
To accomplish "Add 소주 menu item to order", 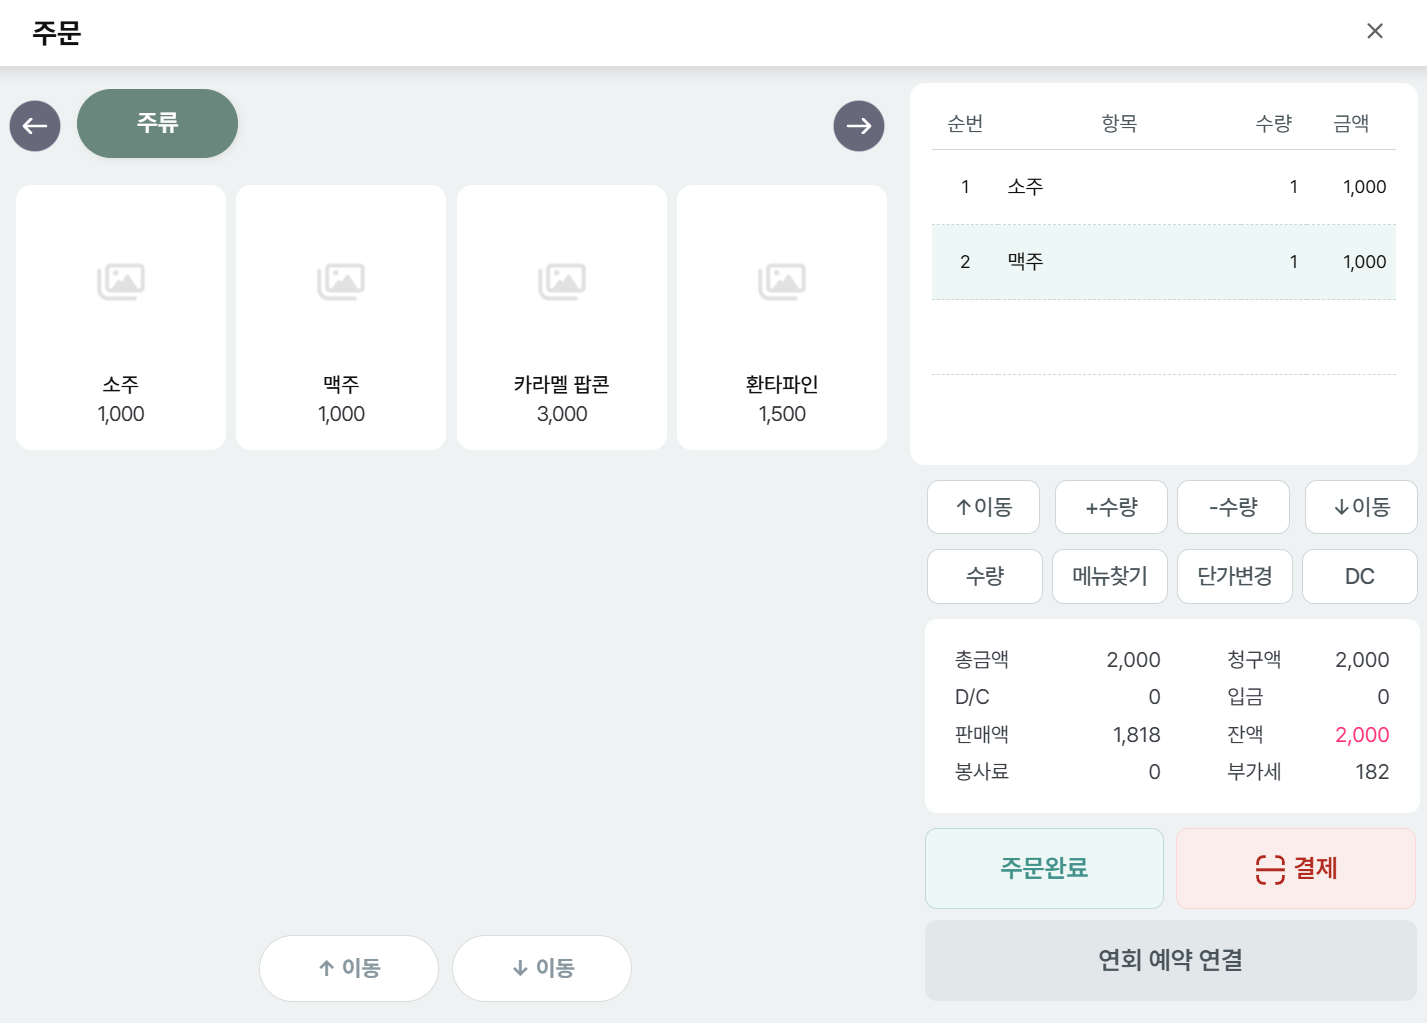I will point(121,317).
